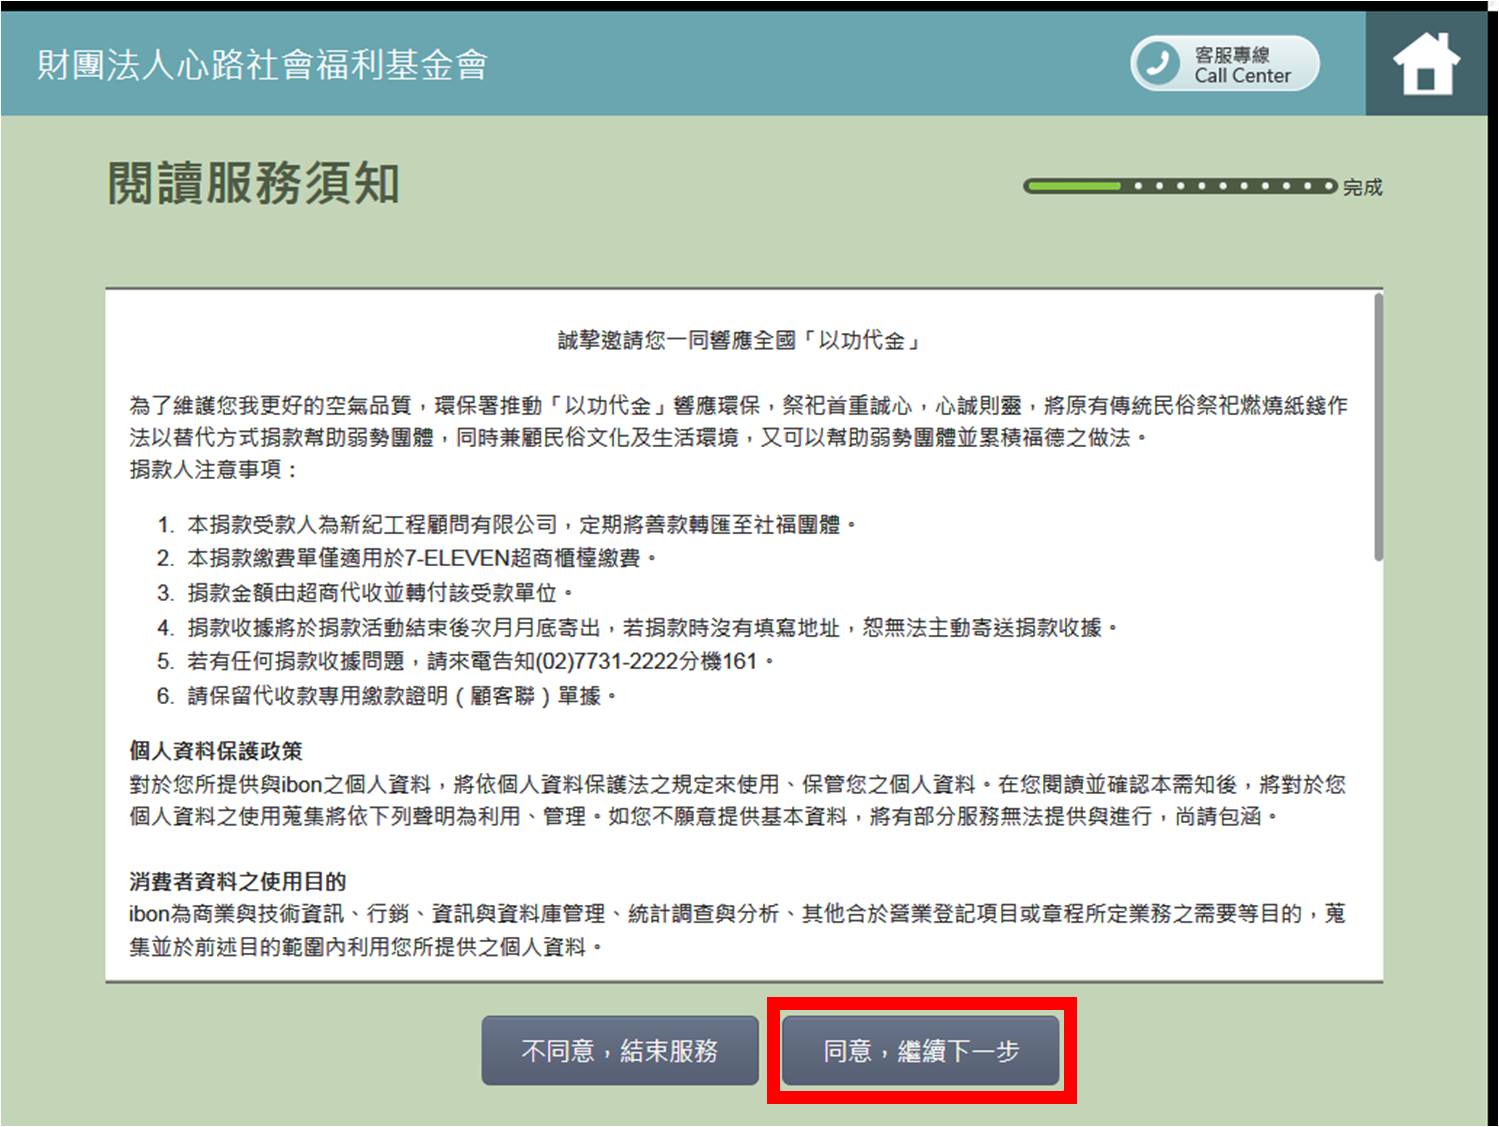Click the page heading 閱讀服務須知

(x=254, y=183)
